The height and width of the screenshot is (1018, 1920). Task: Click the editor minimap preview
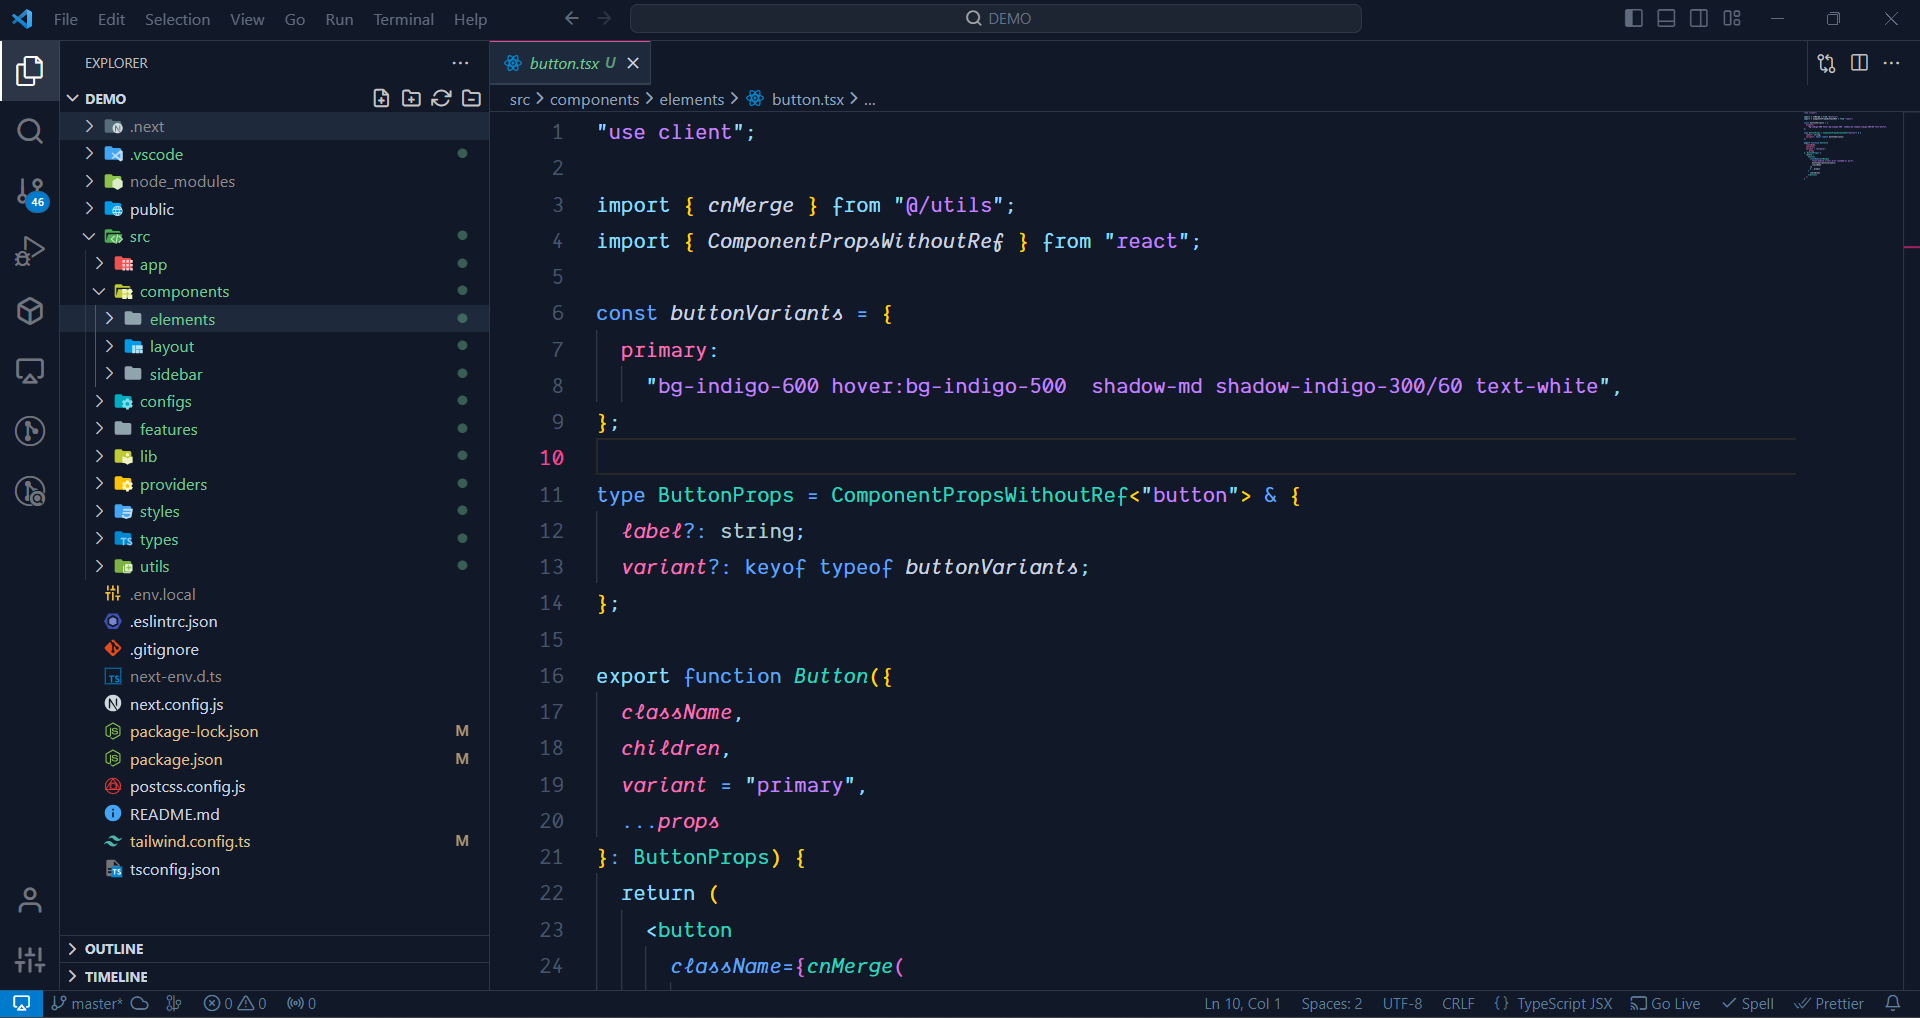(x=1845, y=146)
